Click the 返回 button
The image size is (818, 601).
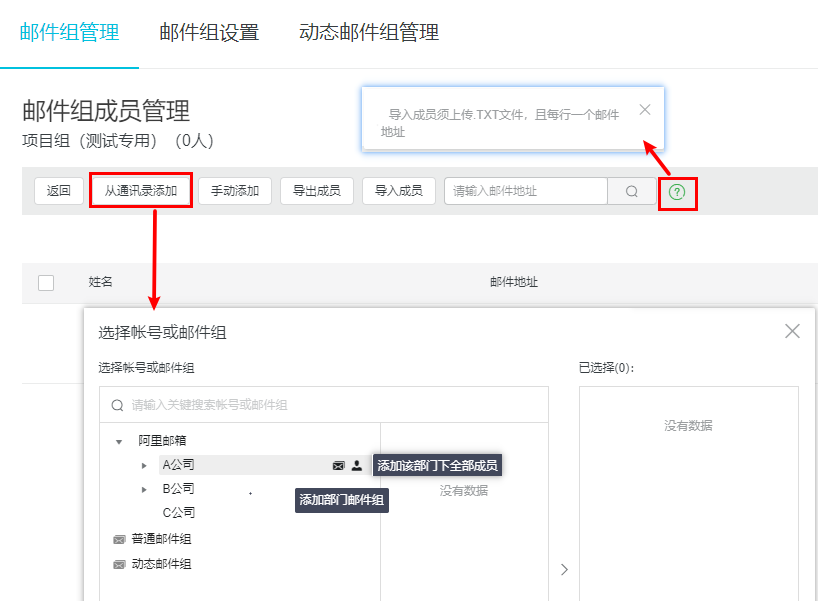point(59,191)
